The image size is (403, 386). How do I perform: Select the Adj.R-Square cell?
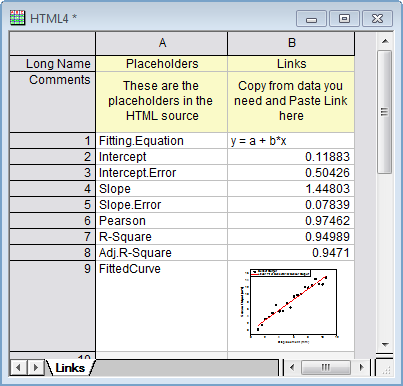pyautogui.click(x=162, y=253)
